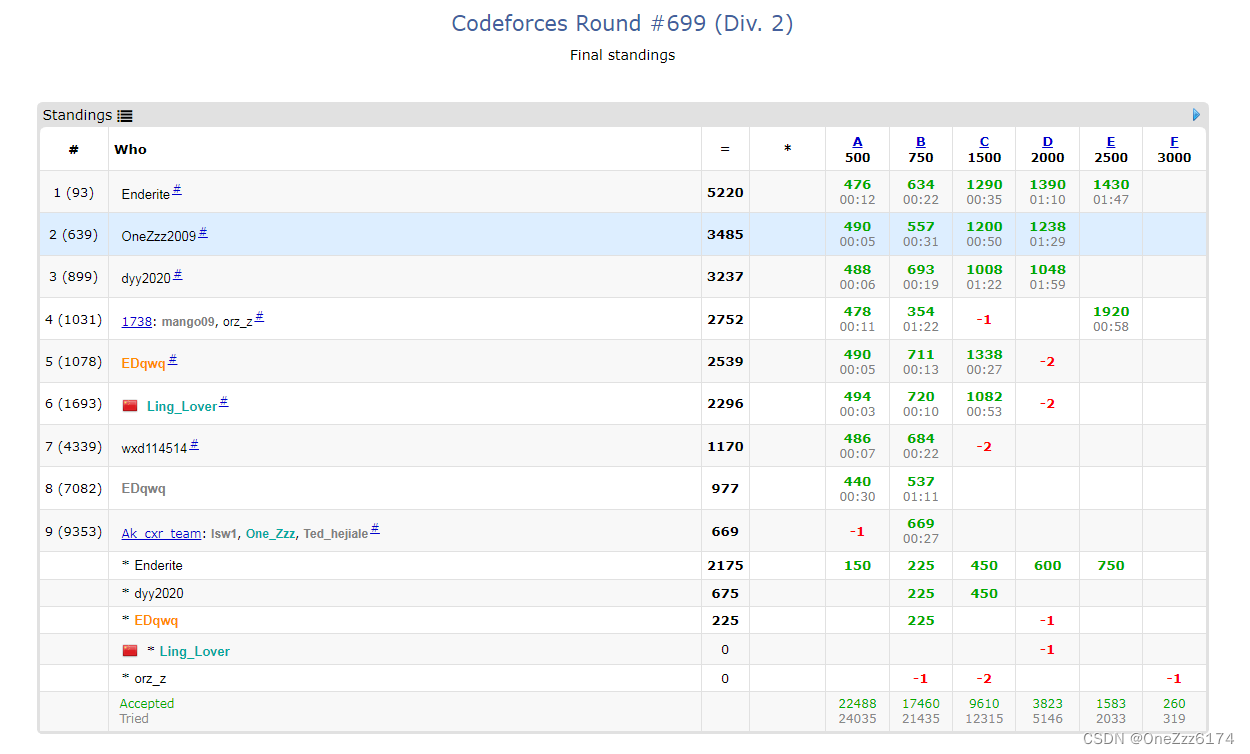Select Enderite's hack score 750
1250x754 pixels.
tap(1111, 566)
